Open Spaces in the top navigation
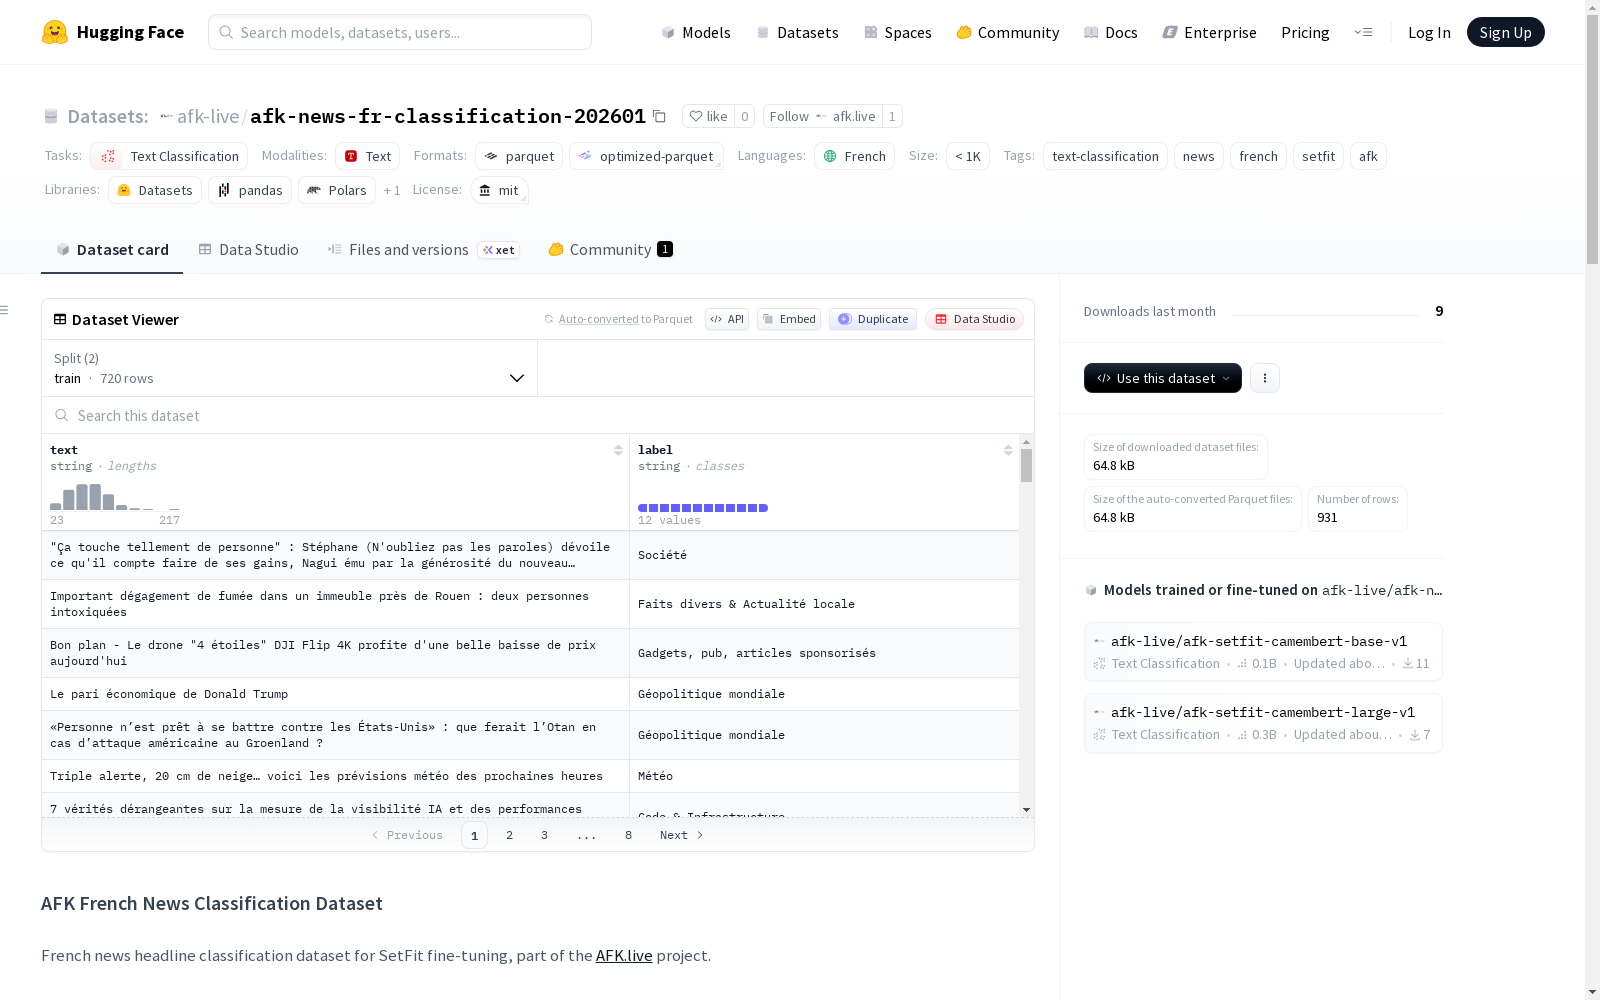This screenshot has height=1000, width=1600. [x=898, y=32]
